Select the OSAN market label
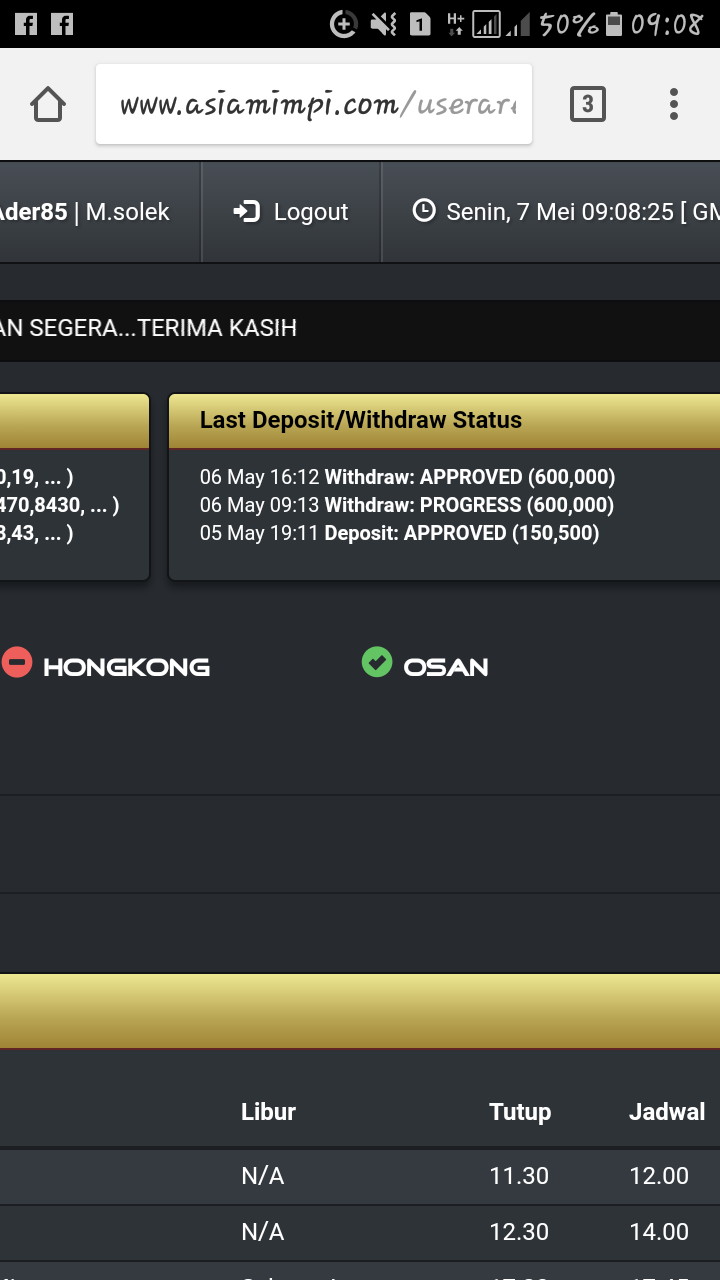The height and width of the screenshot is (1280, 720). 446,667
